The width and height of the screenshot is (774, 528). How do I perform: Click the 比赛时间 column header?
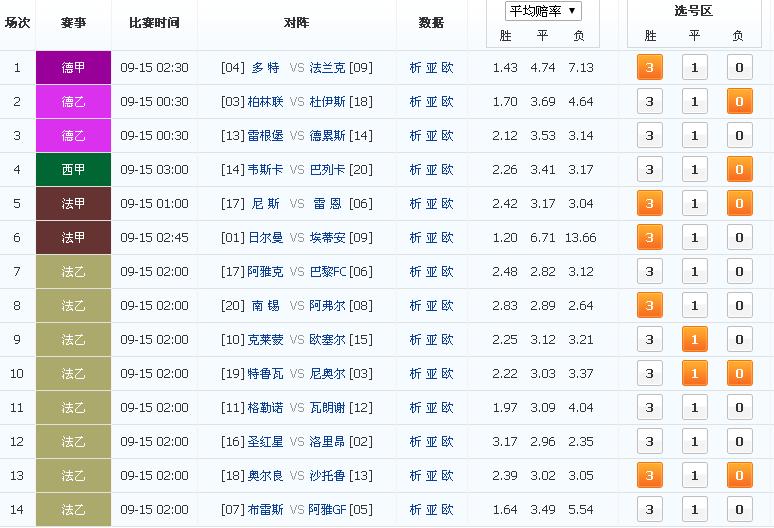[154, 23]
